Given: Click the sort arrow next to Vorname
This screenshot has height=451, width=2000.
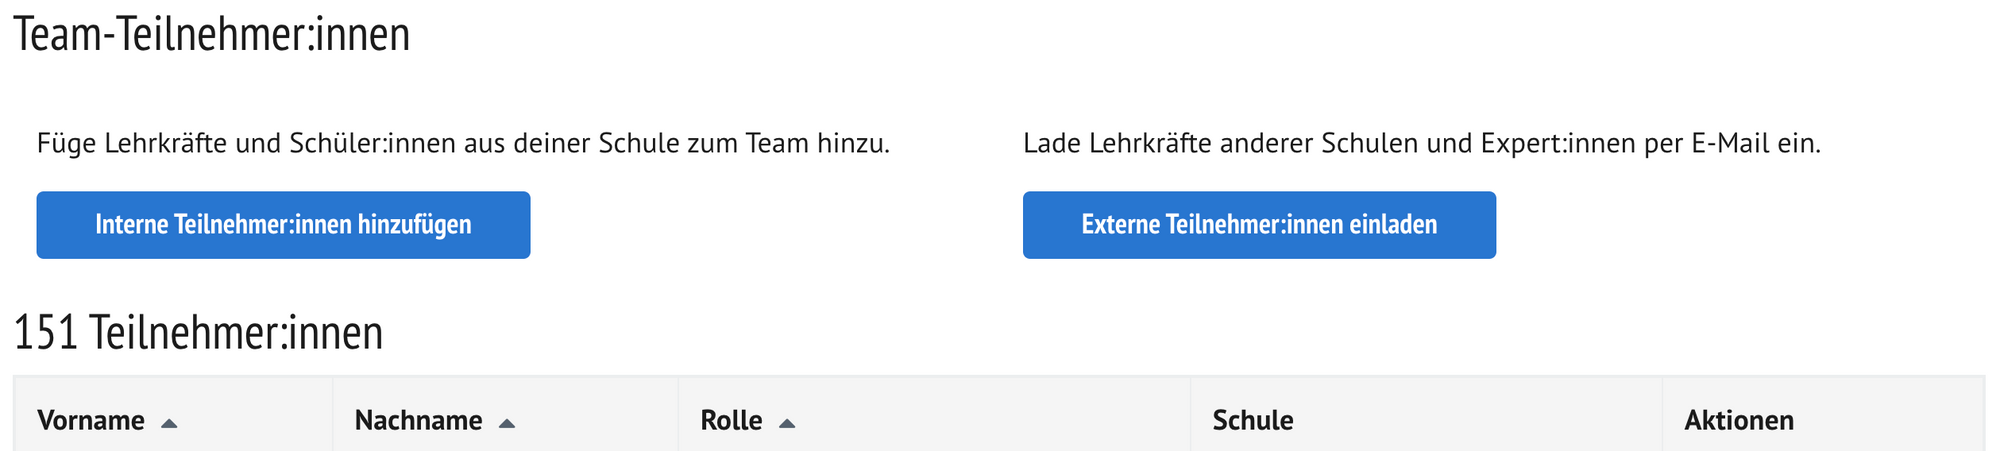Looking at the screenshot, I should click(169, 423).
